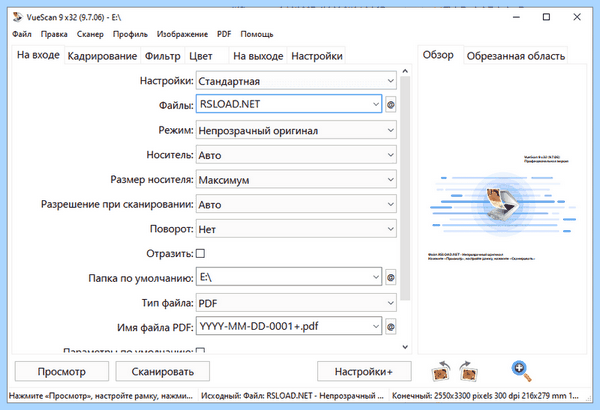Screen dimensions: 600x410
Task: Click scroll-down arrow of options panel
Action: 405,347
